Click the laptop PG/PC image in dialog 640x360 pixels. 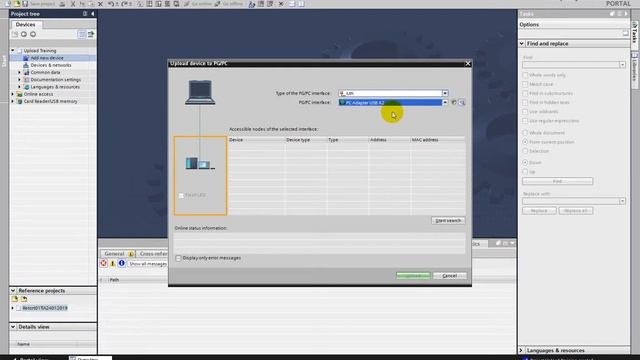(x=200, y=93)
